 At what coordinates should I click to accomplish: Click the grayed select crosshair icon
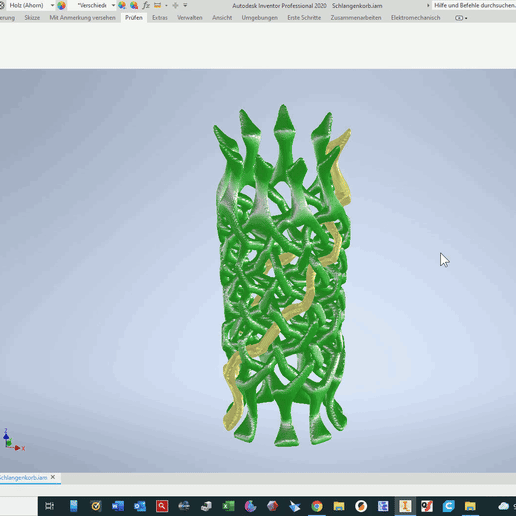point(175,5)
